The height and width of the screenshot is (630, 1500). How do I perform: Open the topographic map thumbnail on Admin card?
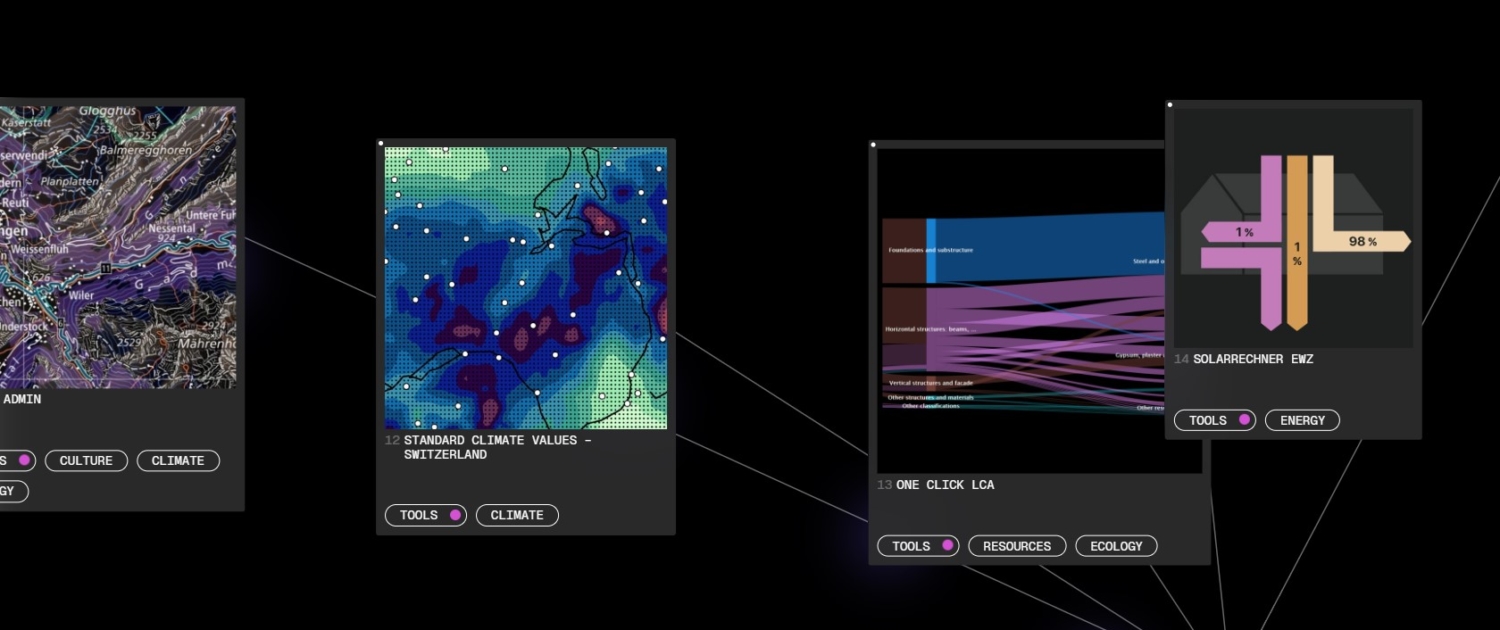click(x=117, y=246)
